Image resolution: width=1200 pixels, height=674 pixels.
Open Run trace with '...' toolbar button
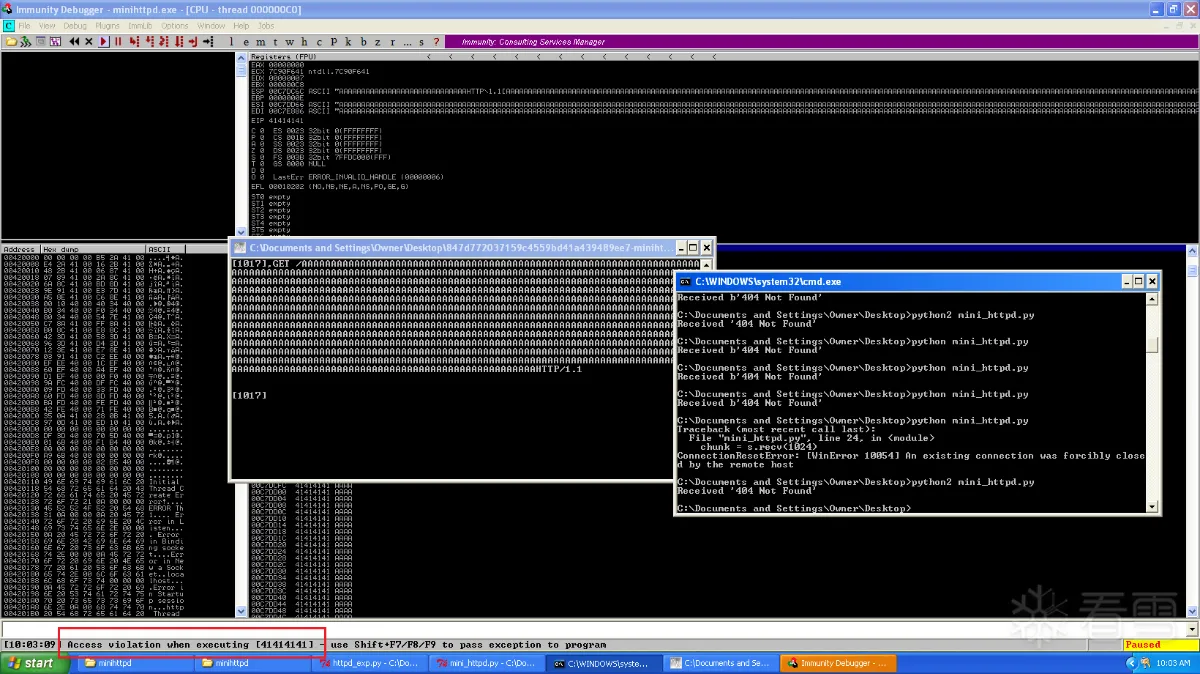(407, 41)
